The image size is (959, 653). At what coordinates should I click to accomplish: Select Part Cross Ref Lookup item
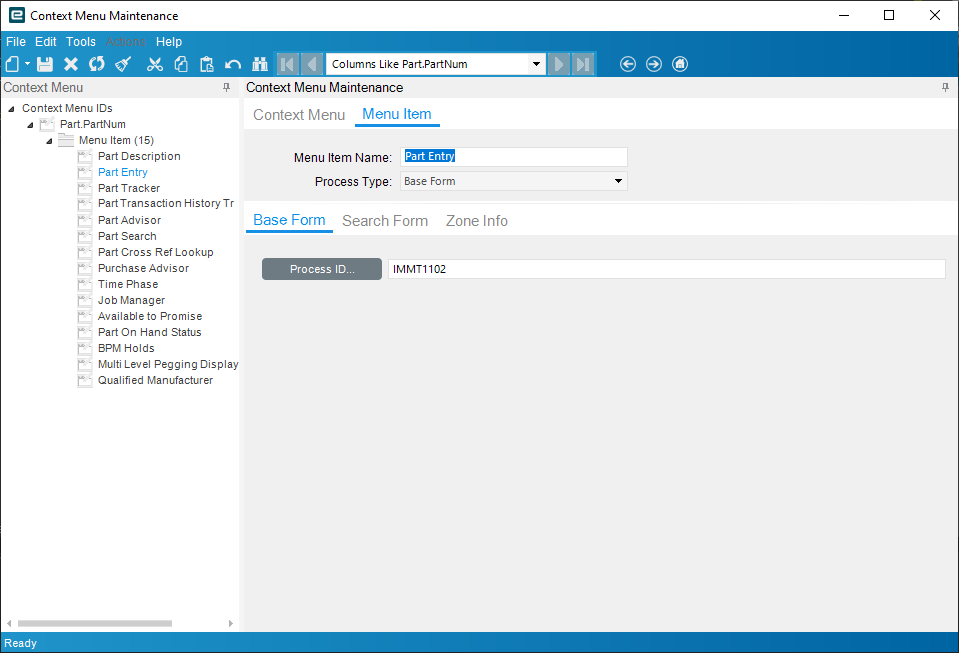(155, 252)
